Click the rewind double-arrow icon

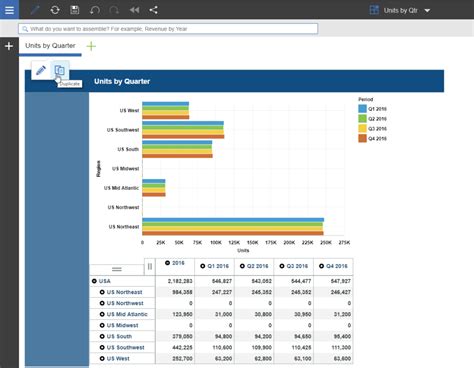point(134,10)
